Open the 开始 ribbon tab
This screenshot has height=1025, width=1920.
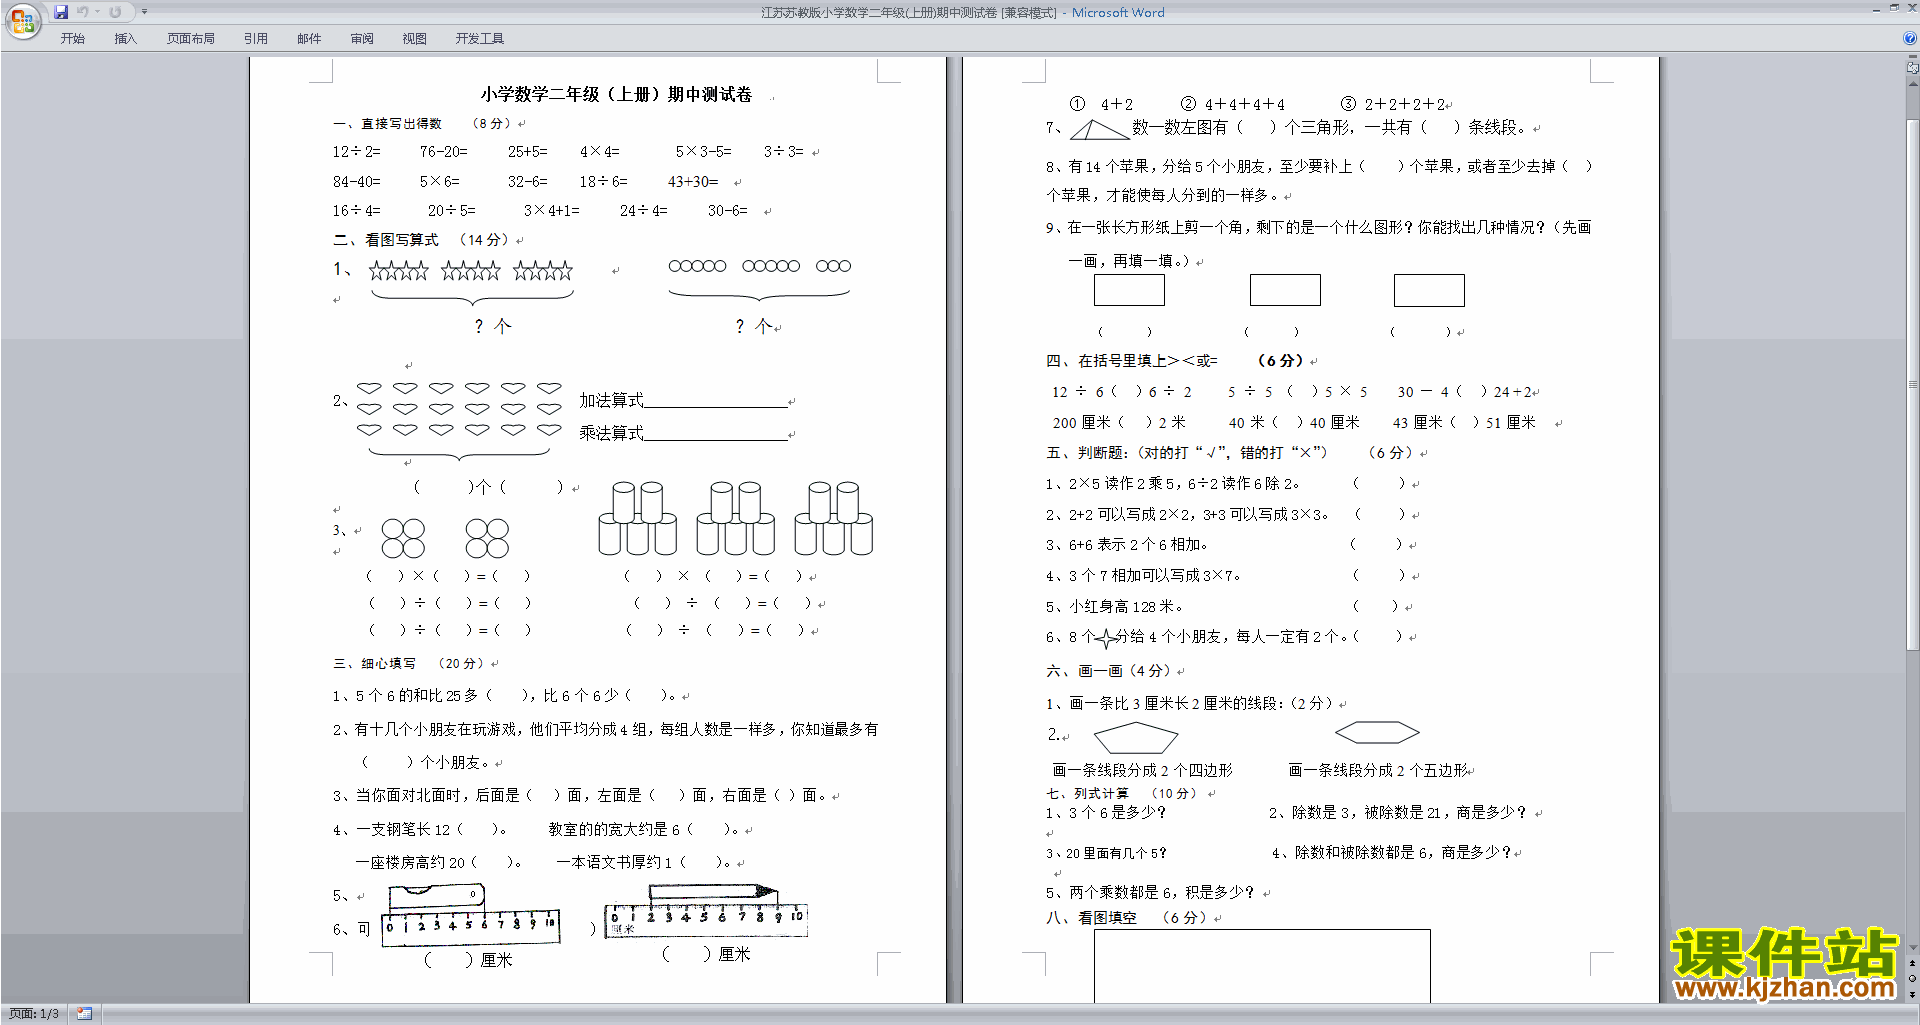73,38
